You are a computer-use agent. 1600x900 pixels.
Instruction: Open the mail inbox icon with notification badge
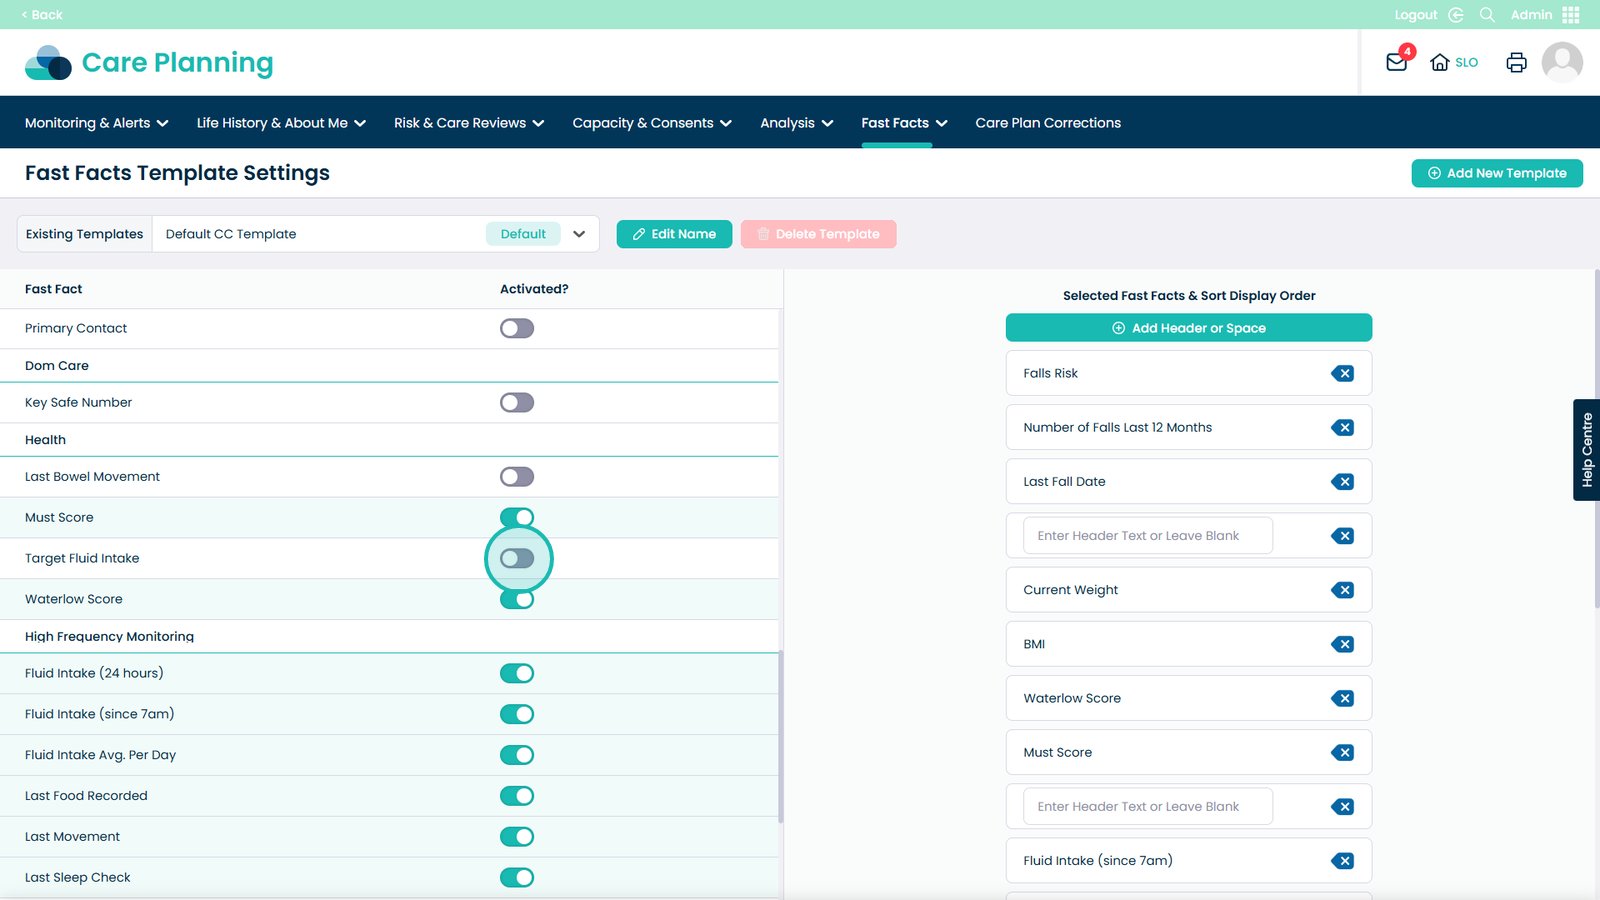[x=1396, y=62]
